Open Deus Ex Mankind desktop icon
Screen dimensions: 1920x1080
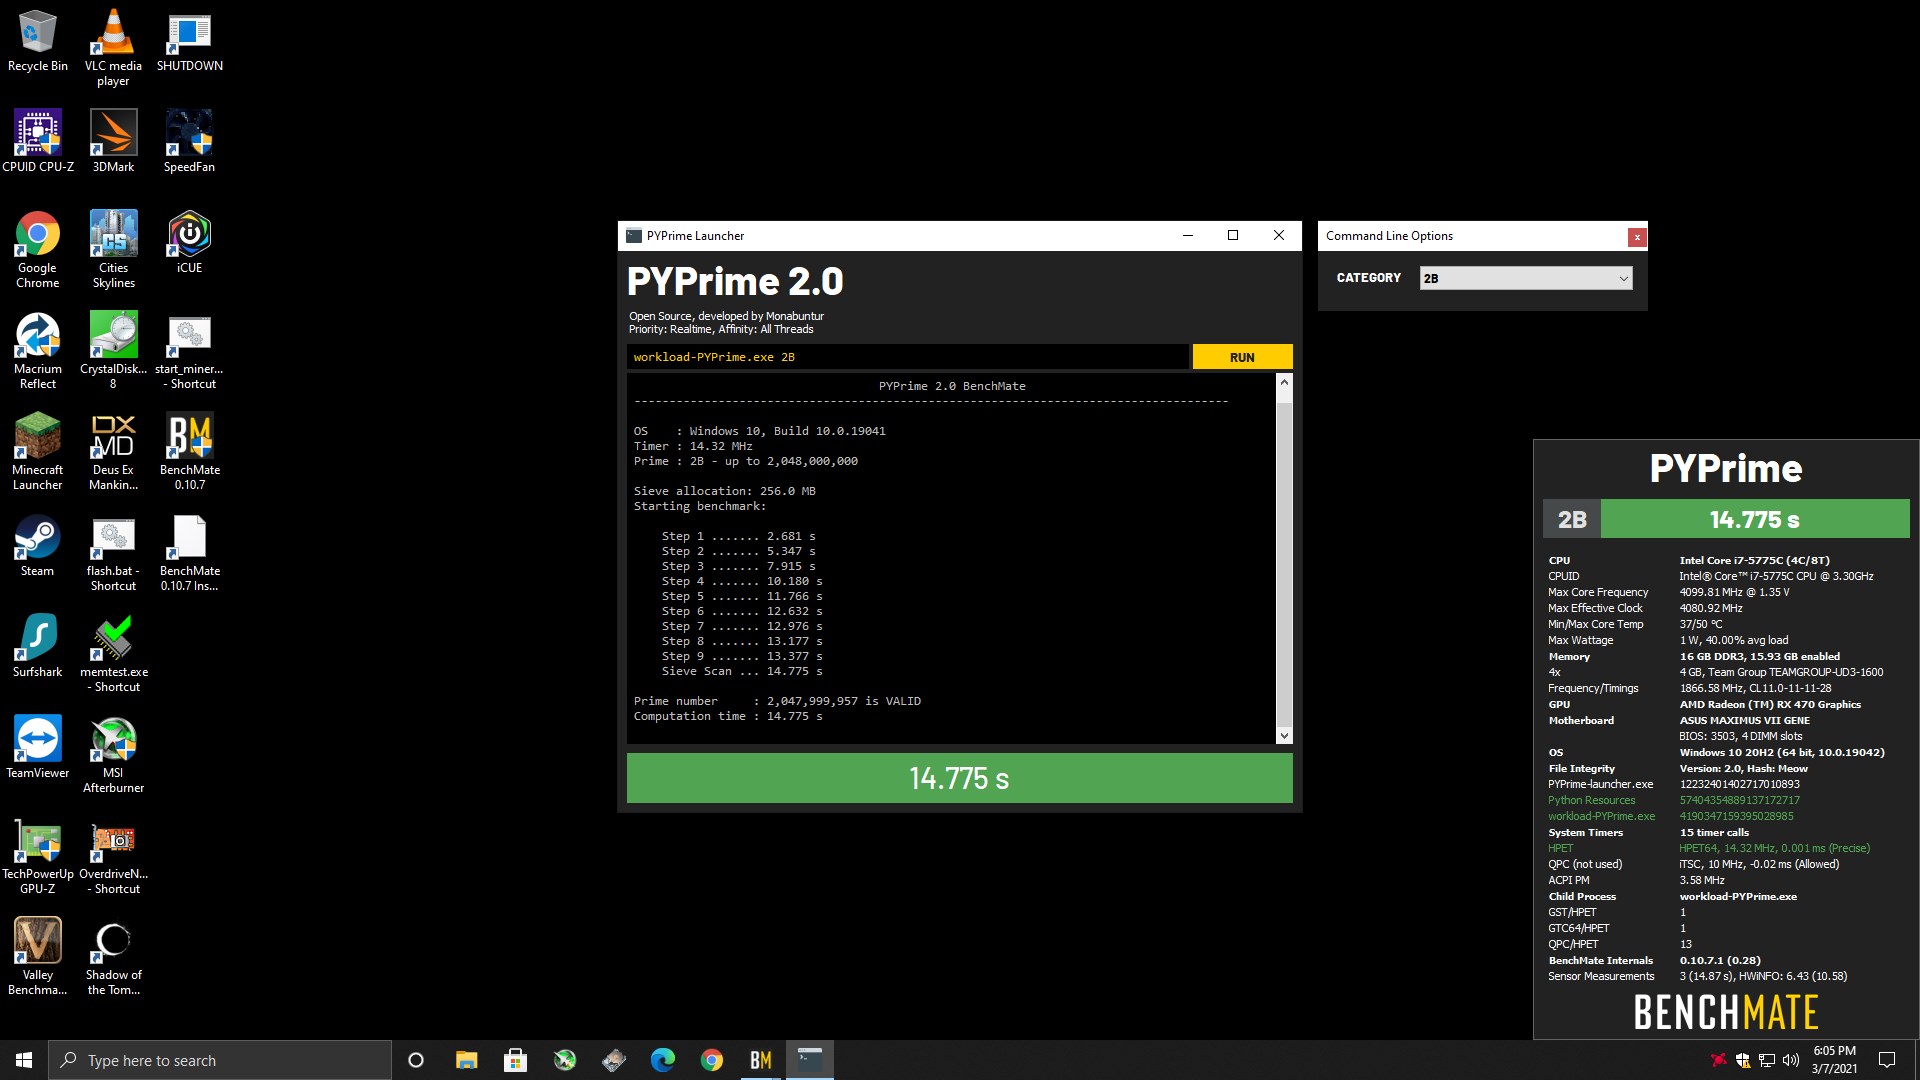coord(113,452)
